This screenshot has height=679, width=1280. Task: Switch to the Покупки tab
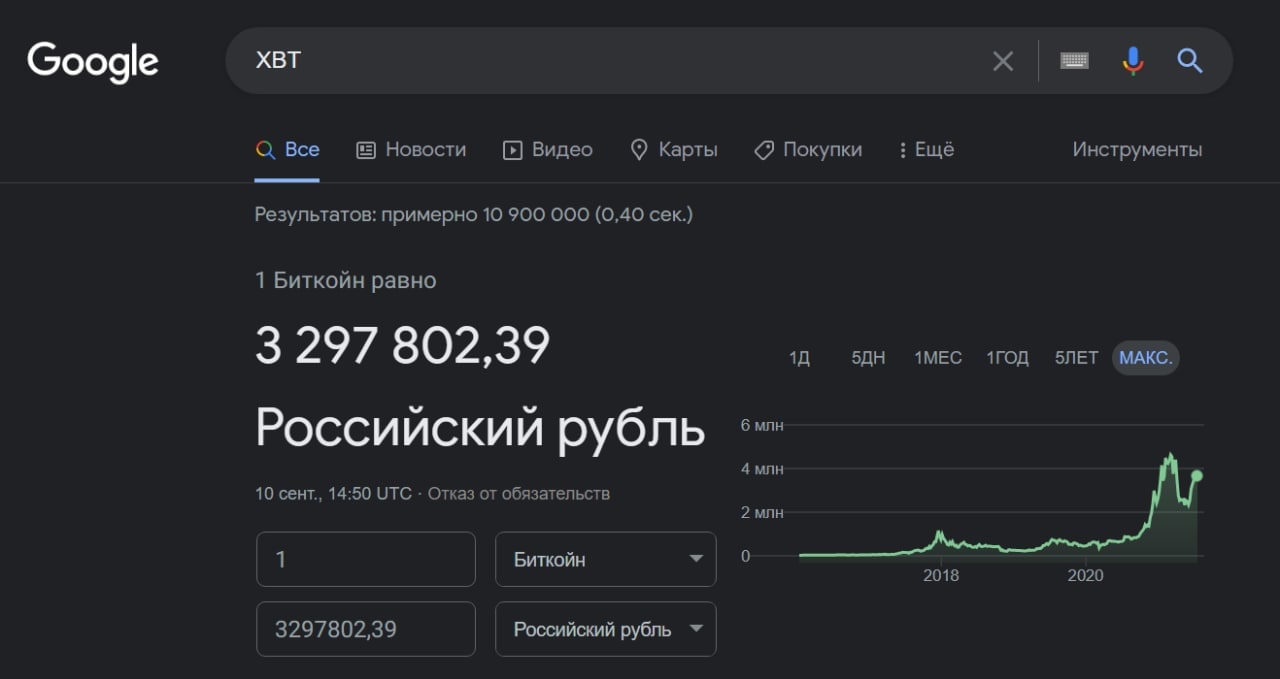pyautogui.click(x=807, y=150)
